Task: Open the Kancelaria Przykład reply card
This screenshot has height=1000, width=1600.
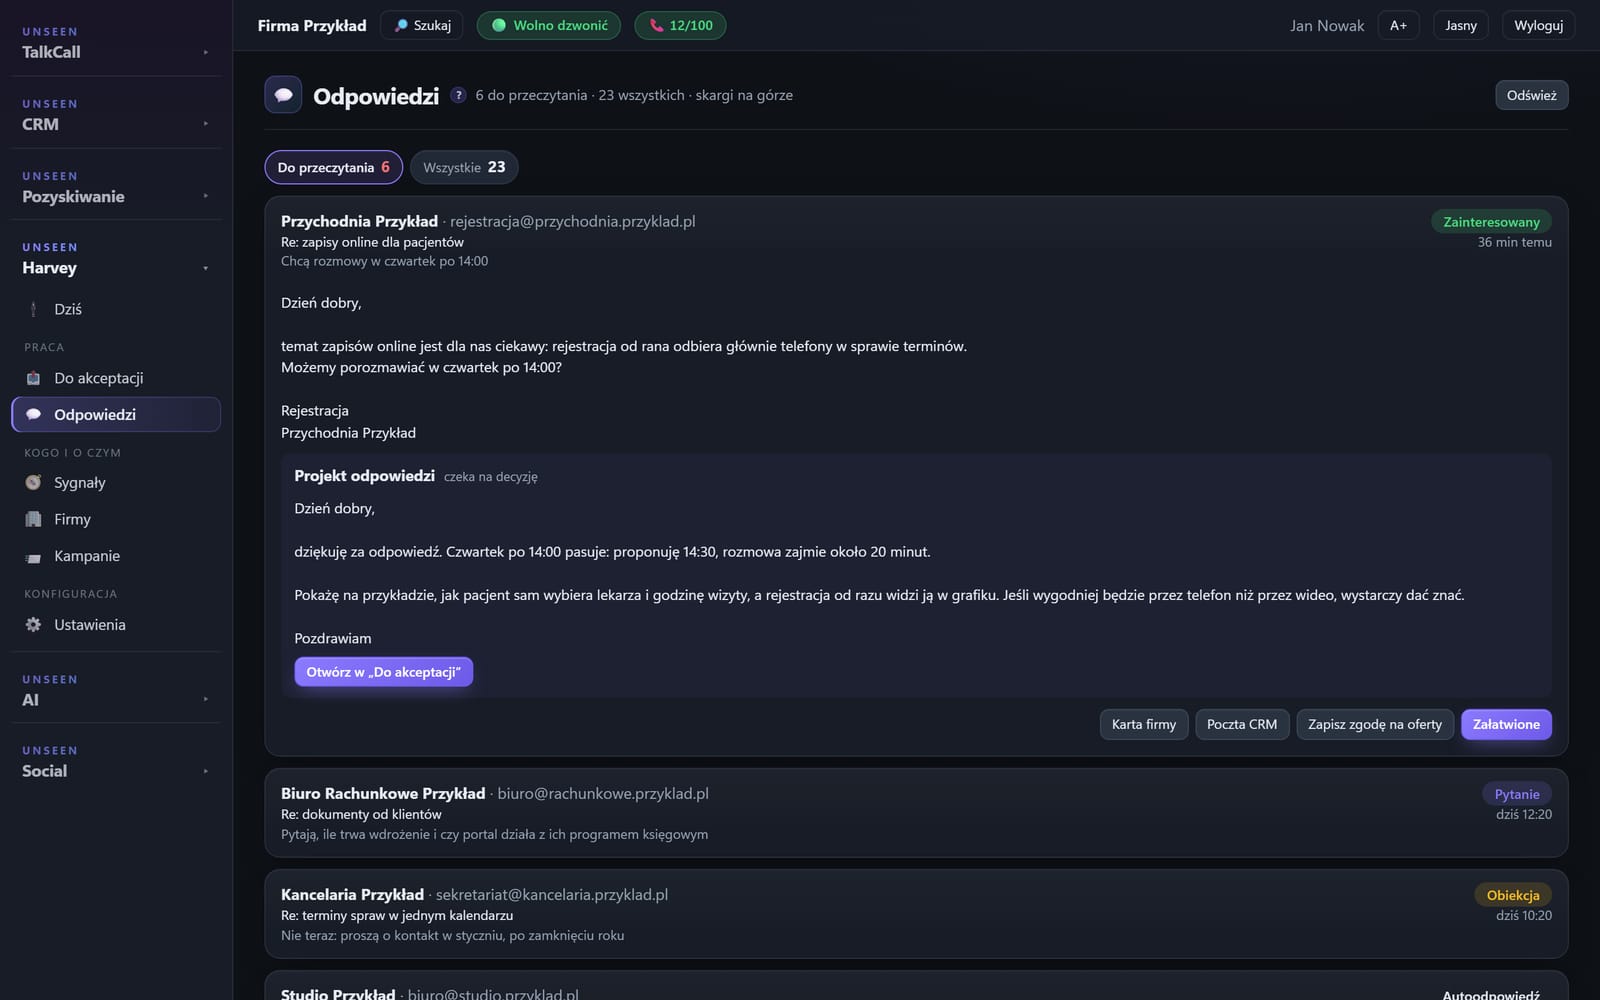Action: pos(916,914)
